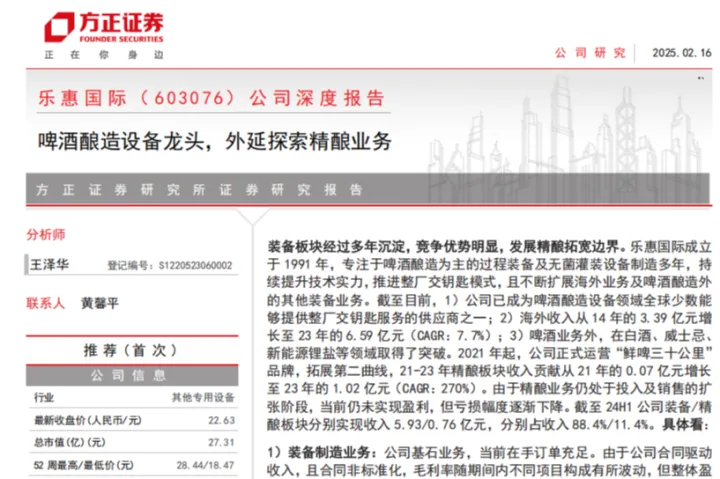
Task: Click the value '其他专用设备'
Action: (203, 397)
